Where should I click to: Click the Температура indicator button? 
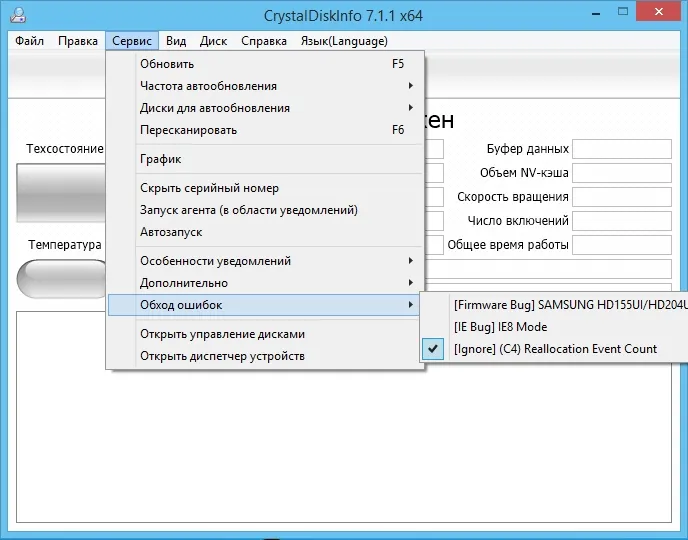tap(62, 279)
